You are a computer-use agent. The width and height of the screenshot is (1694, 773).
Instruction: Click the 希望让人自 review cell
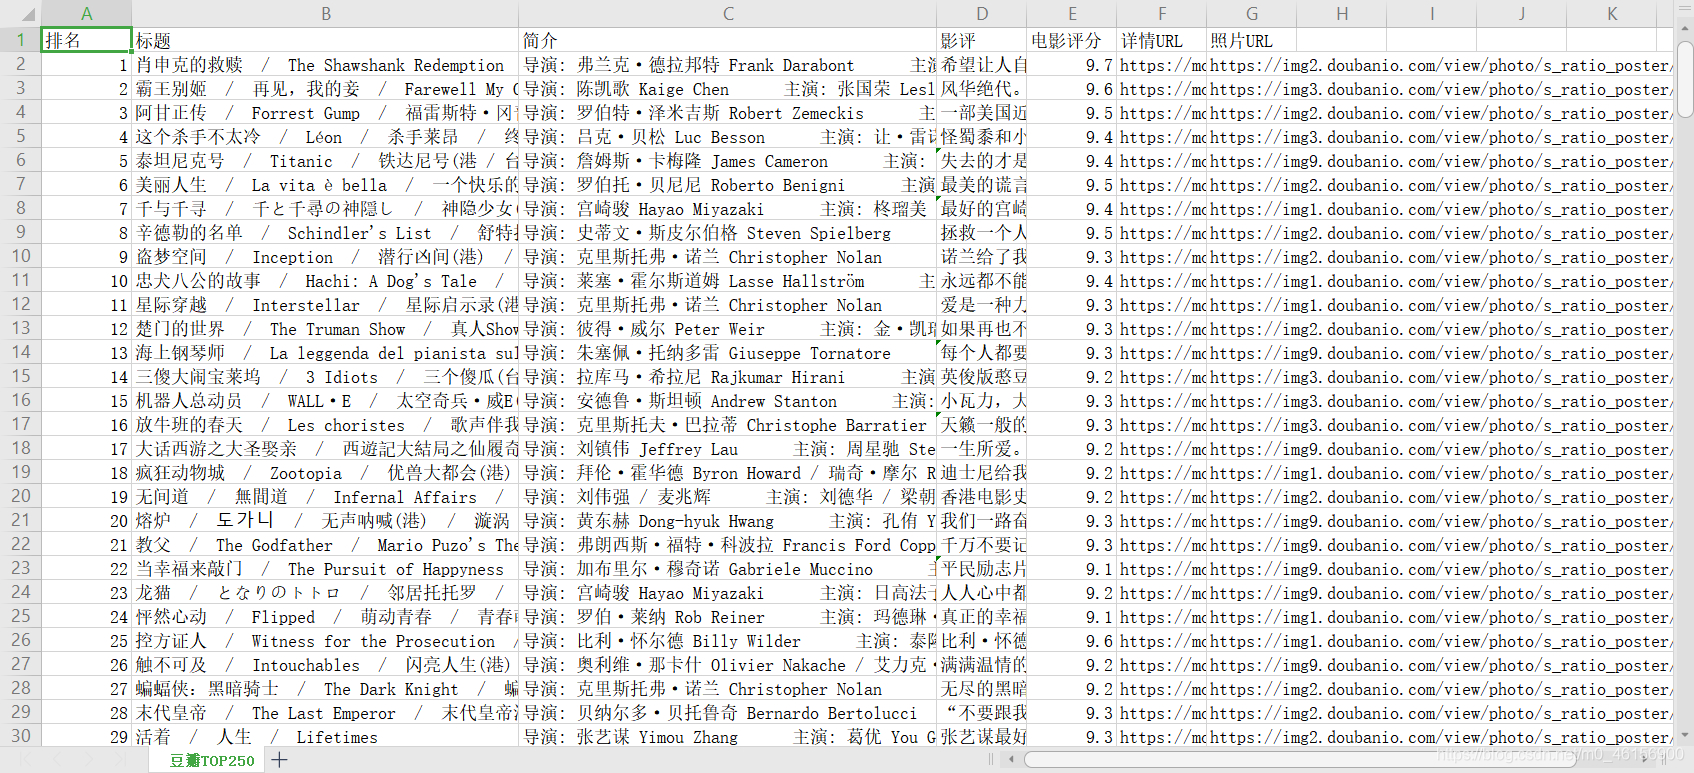coord(982,65)
